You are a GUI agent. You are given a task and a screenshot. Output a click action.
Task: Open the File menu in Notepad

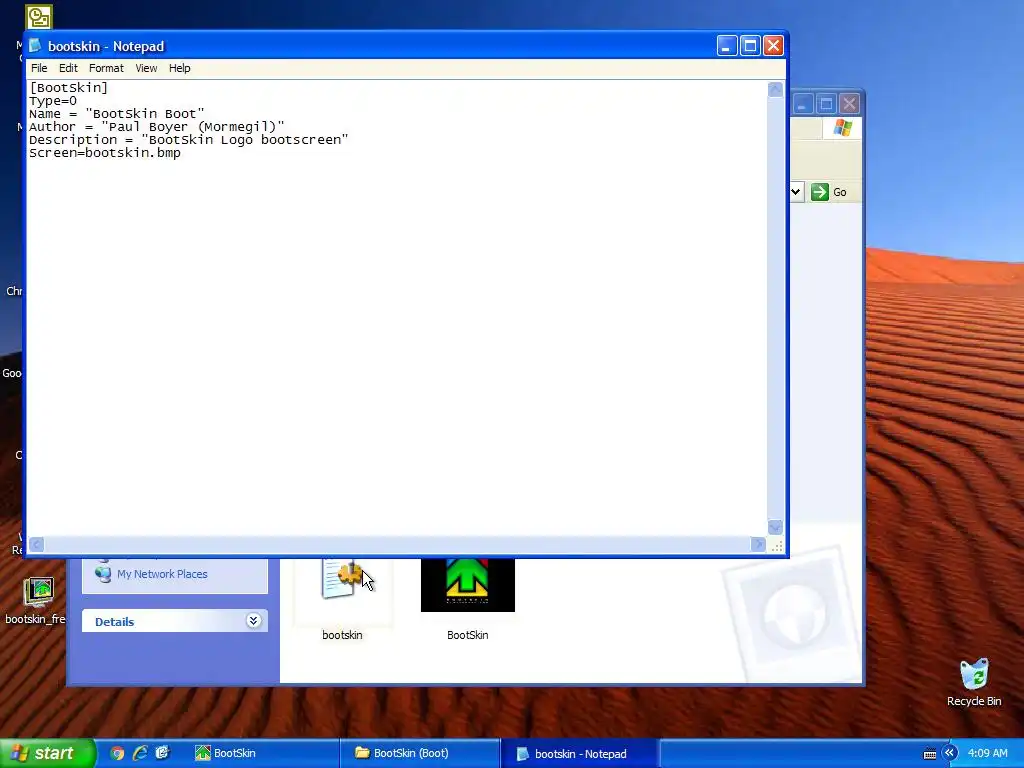click(39, 68)
